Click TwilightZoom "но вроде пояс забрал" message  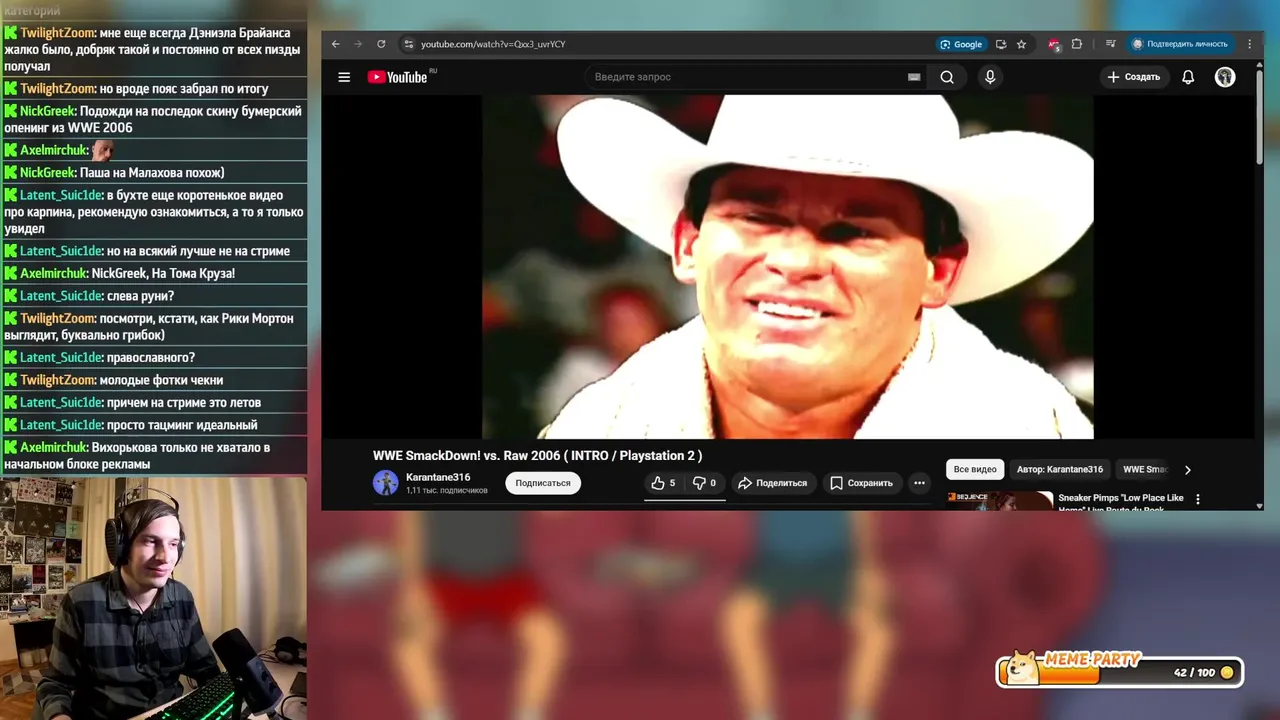pyautogui.click(x=154, y=89)
